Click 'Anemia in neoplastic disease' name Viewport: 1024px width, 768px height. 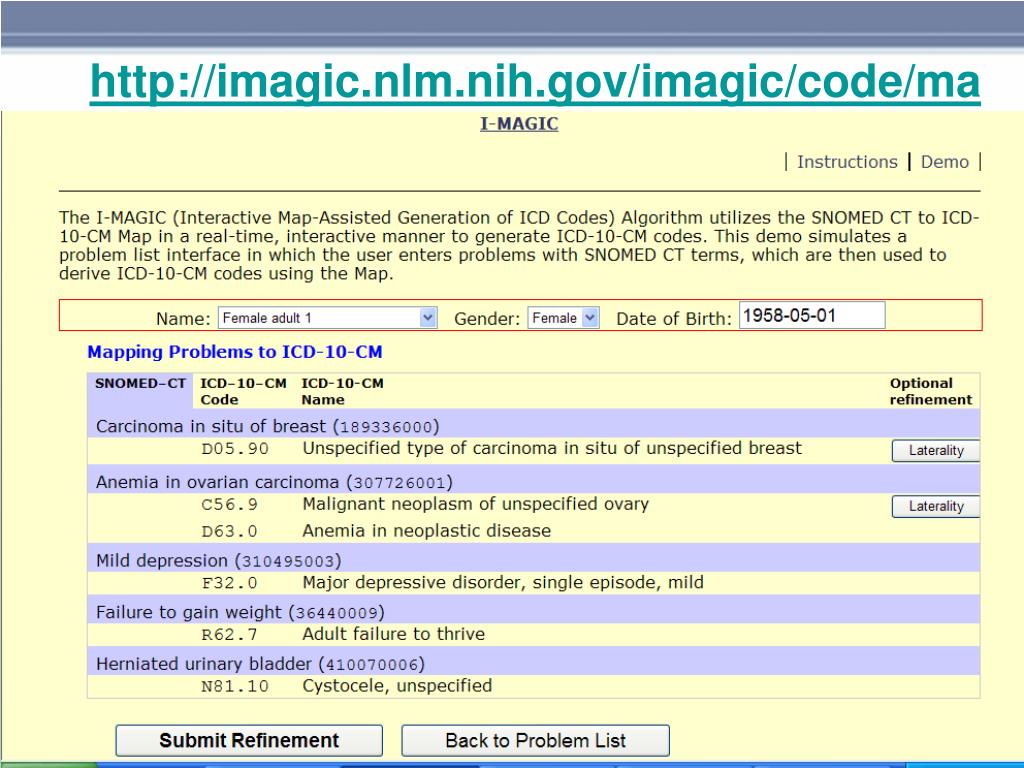coord(426,531)
